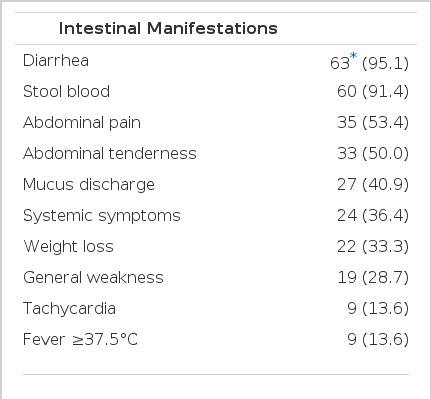Click the Fever ≥37.5°C label
This screenshot has width=431, height=399.
click(x=80, y=339)
